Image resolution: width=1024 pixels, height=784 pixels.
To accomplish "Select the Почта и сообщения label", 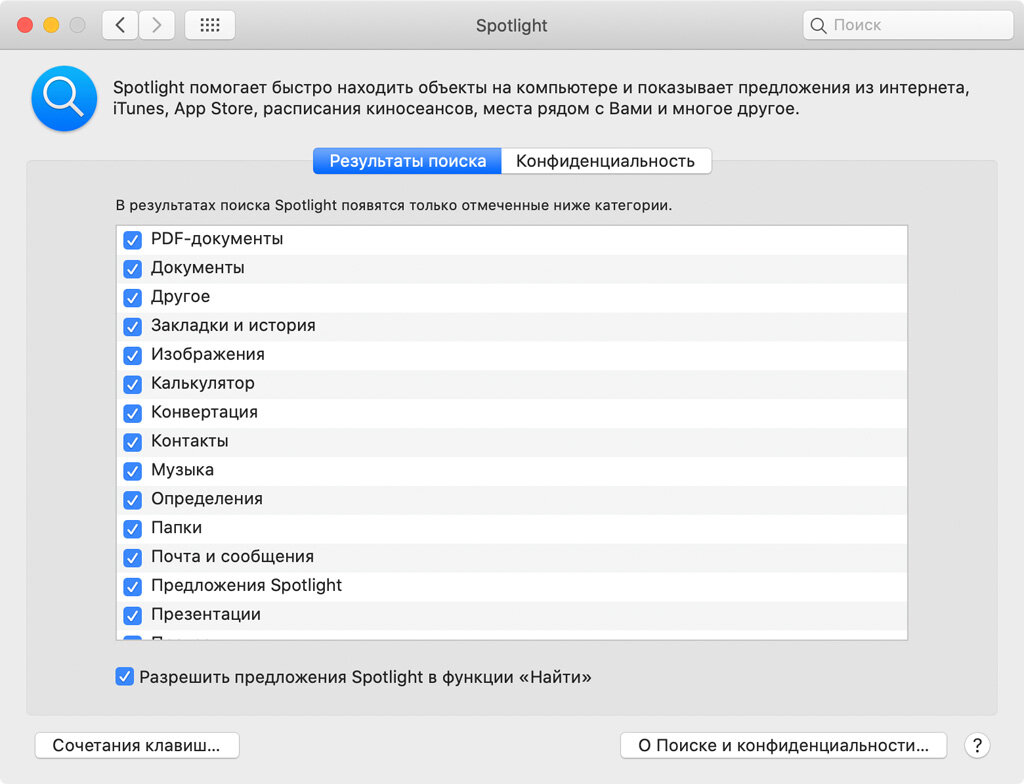I will tap(232, 557).
